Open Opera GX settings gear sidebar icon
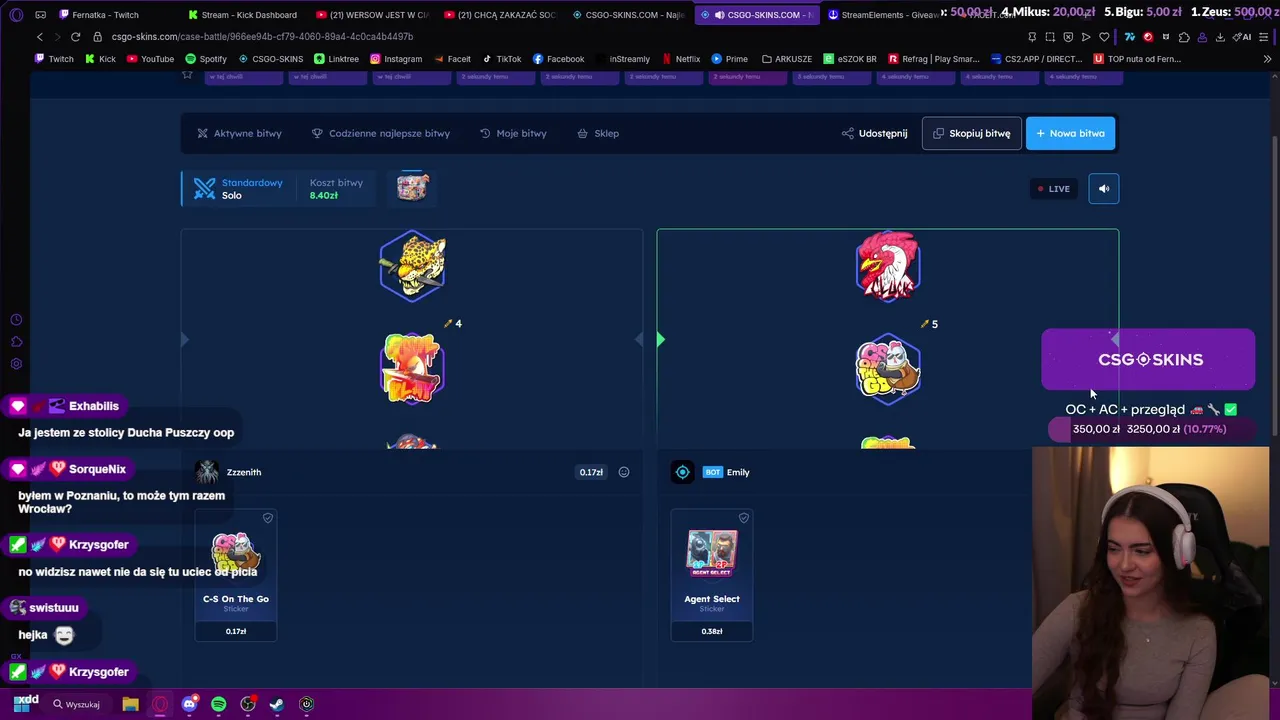 click(x=16, y=364)
